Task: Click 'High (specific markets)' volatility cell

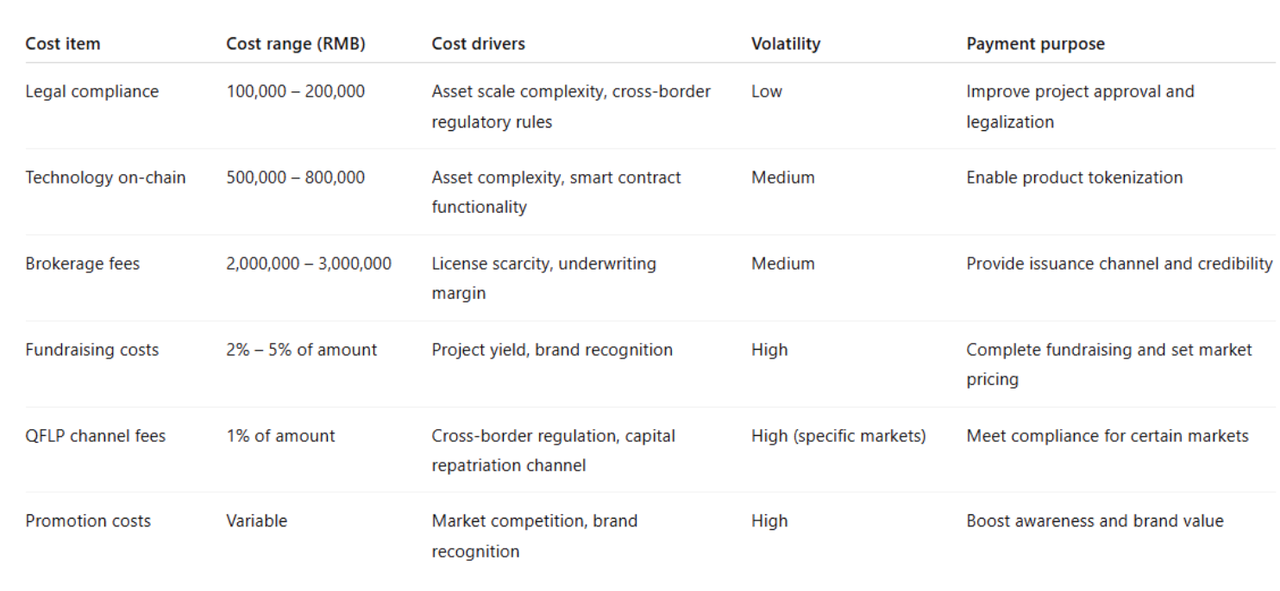Action: click(x=838, y=436)
